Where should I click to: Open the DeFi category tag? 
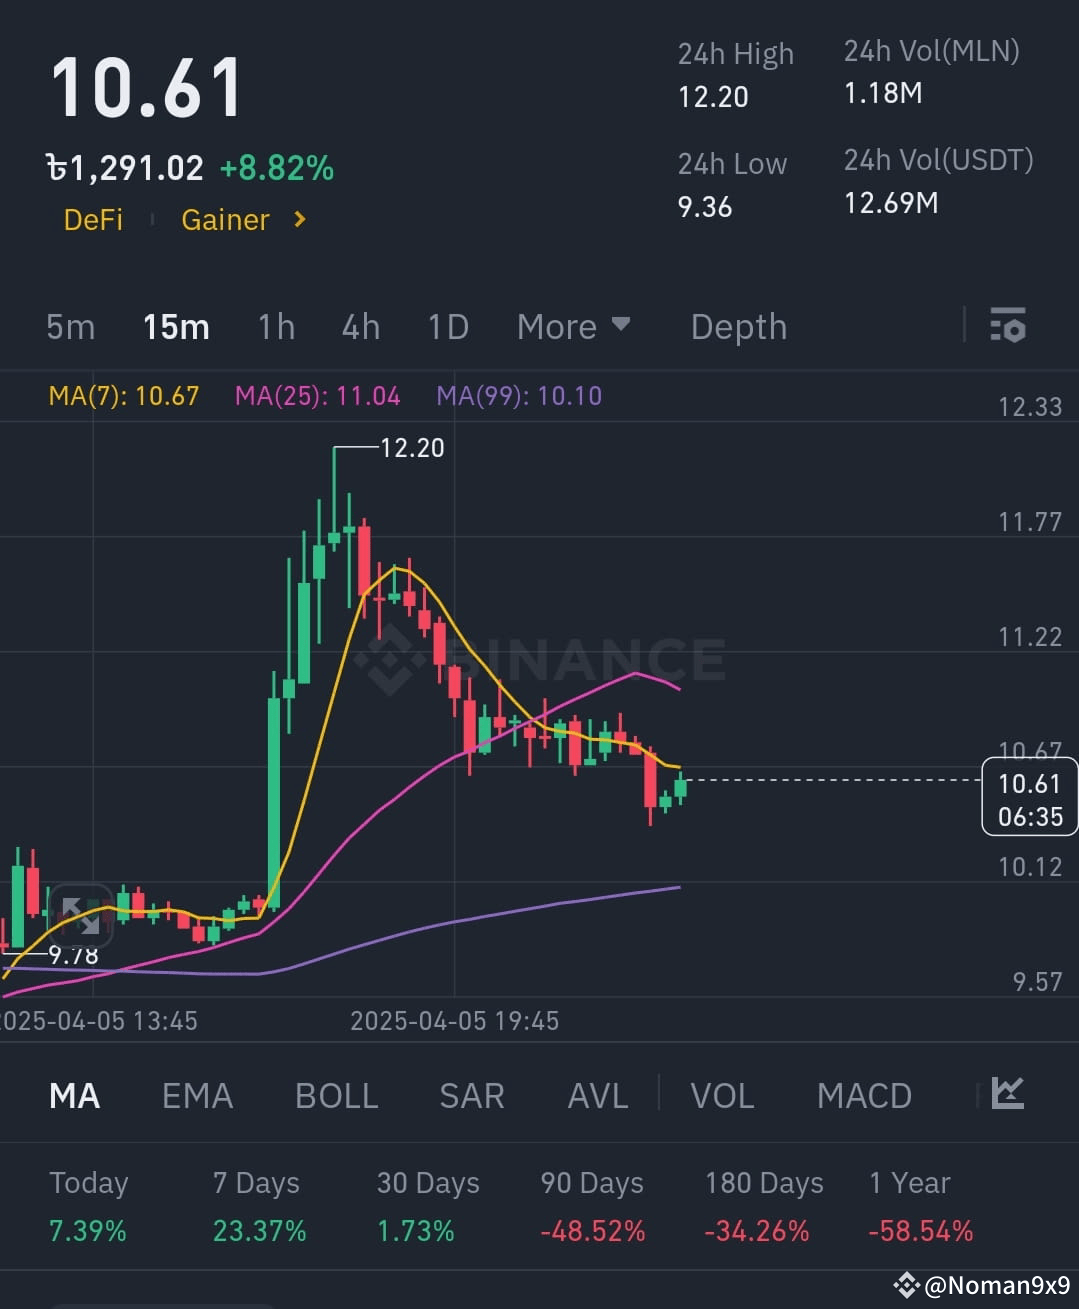point(93,220)
